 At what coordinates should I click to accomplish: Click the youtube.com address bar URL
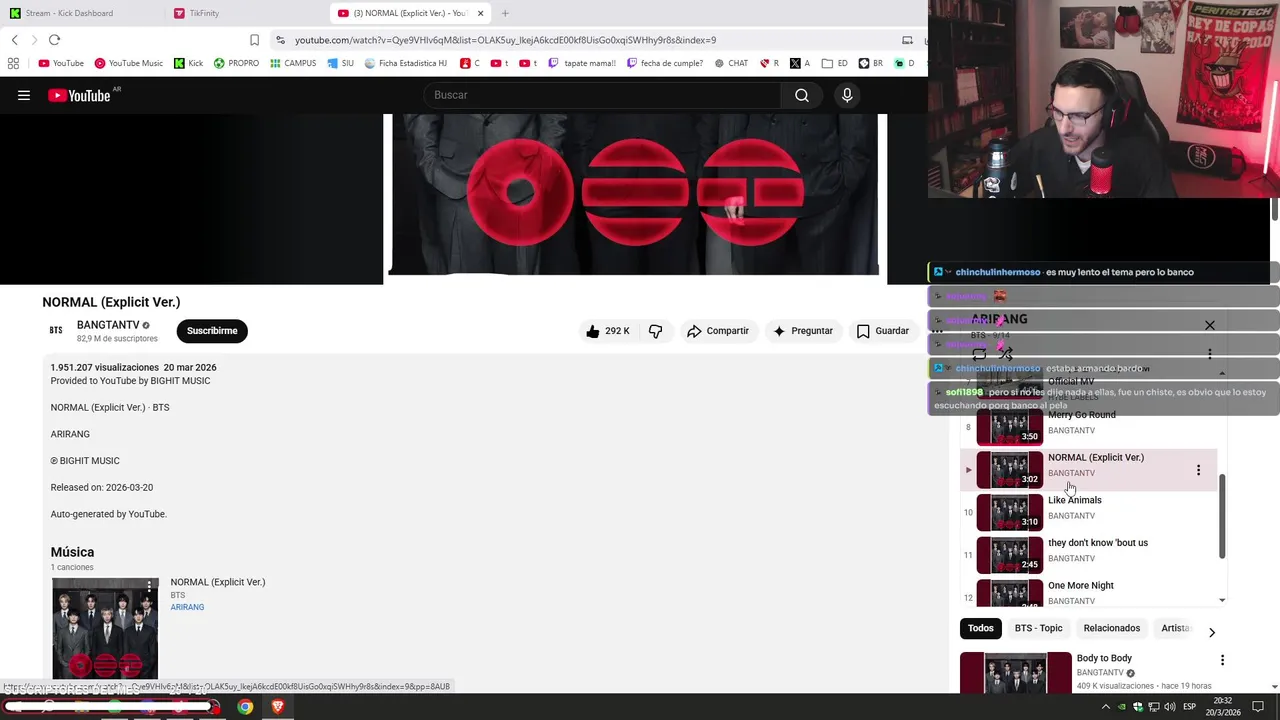tap(505, 40)
